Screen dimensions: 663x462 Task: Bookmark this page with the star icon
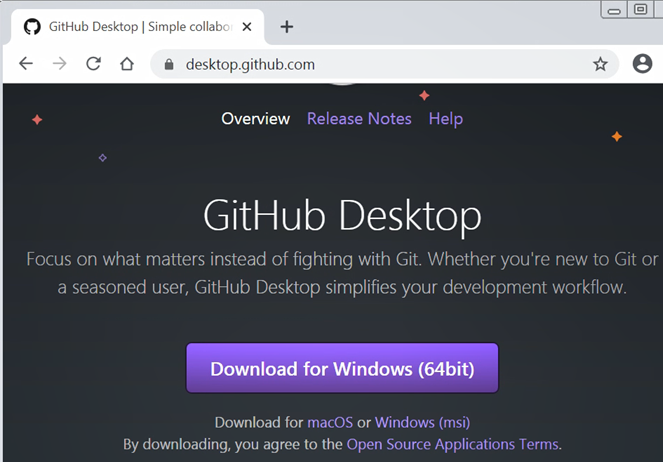[x=600, y=64]
